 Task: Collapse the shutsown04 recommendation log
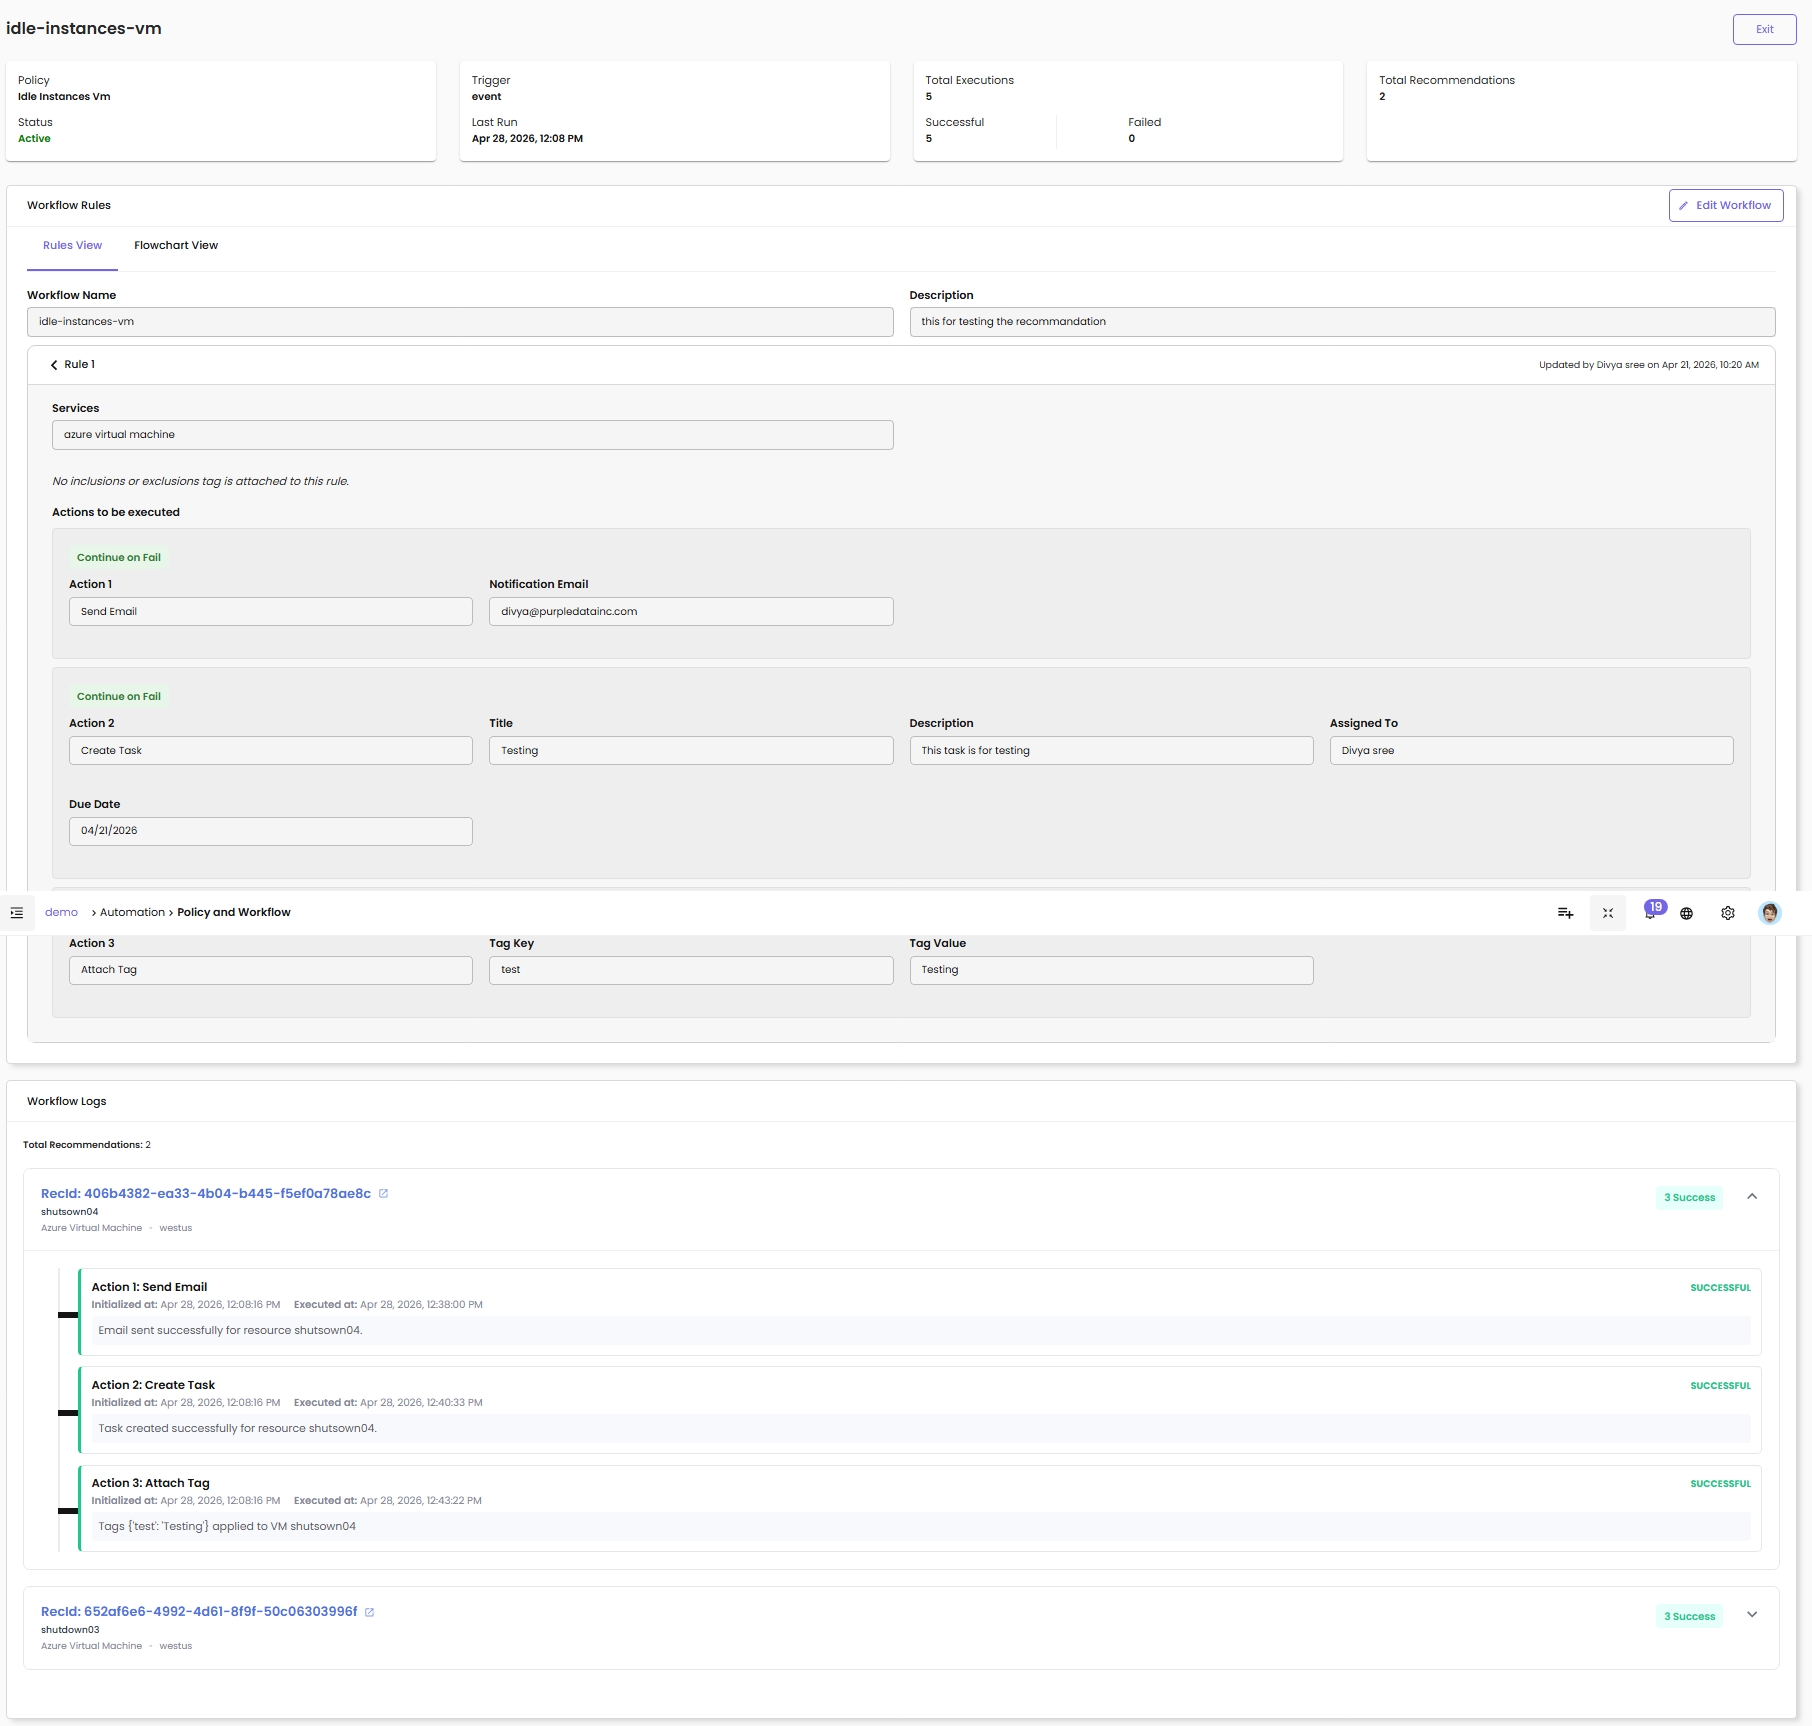pyautogui.click(x=1752, y=1197)
